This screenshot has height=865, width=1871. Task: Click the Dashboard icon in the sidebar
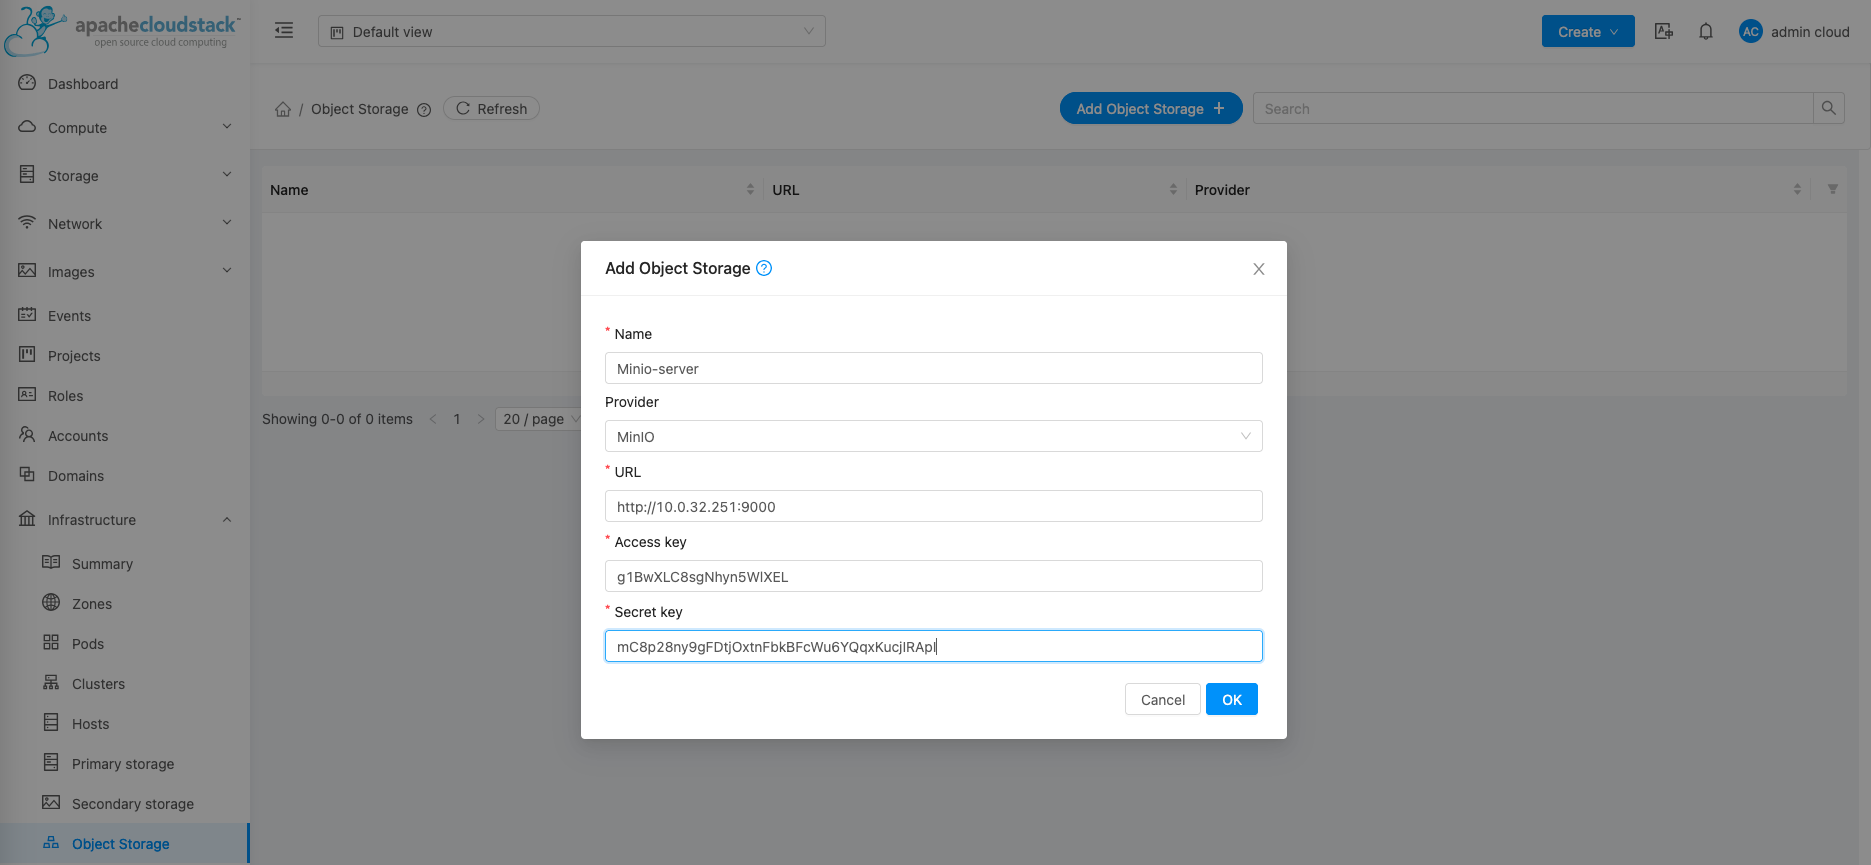[27, 83]
